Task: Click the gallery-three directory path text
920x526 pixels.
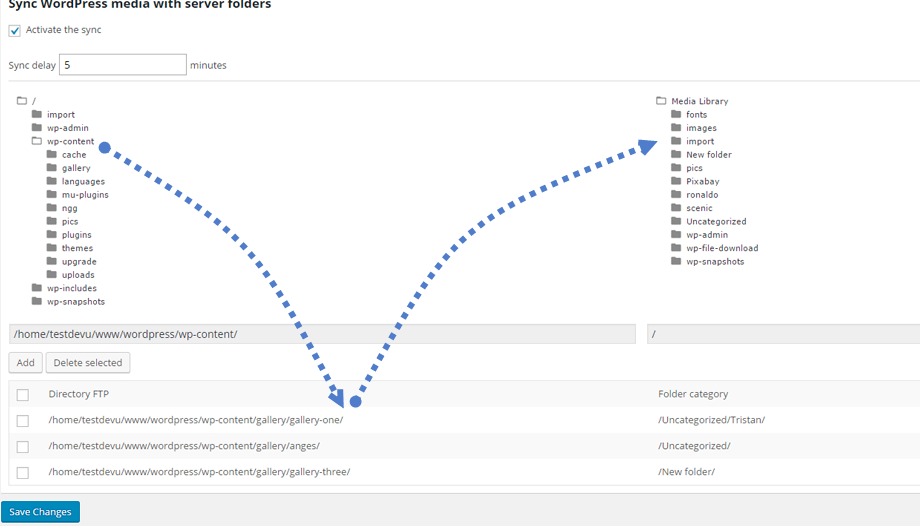Action: pos(199,471)
